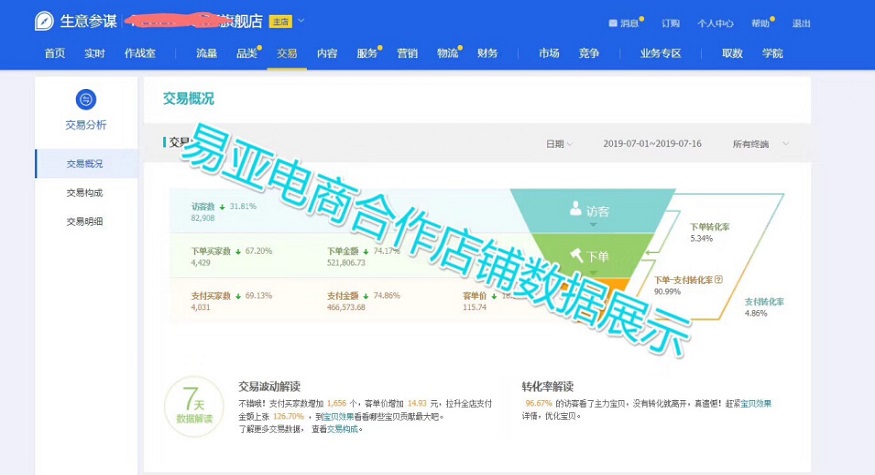This screenshot has height=475, width=875.
Task: Click the 交易分析 circular sidebar icon
Action: [x=86, y=99]
